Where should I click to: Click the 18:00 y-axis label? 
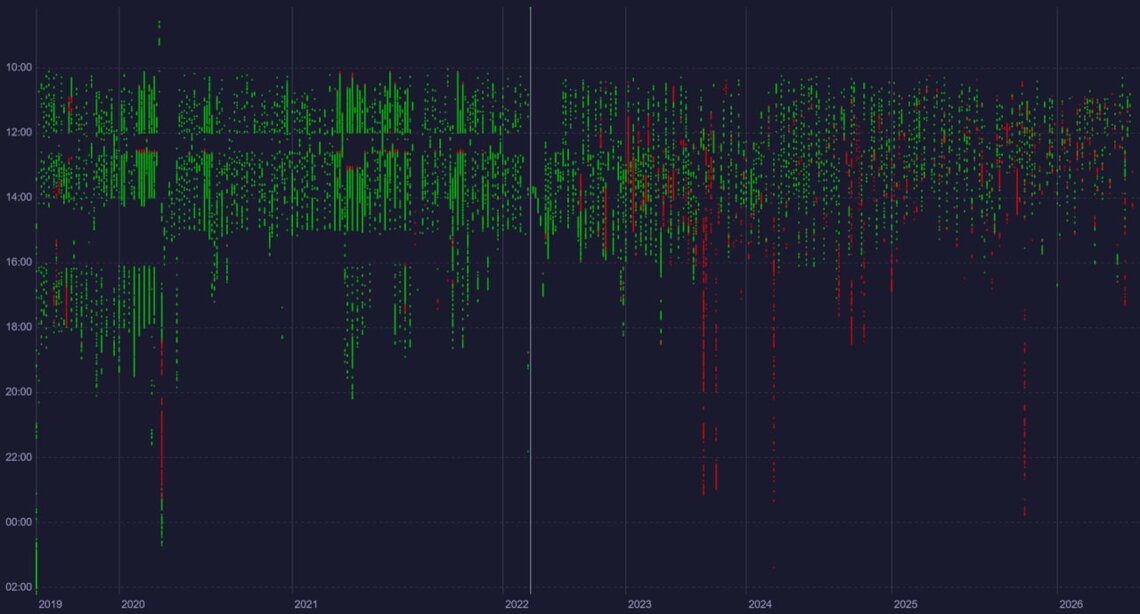19,327
